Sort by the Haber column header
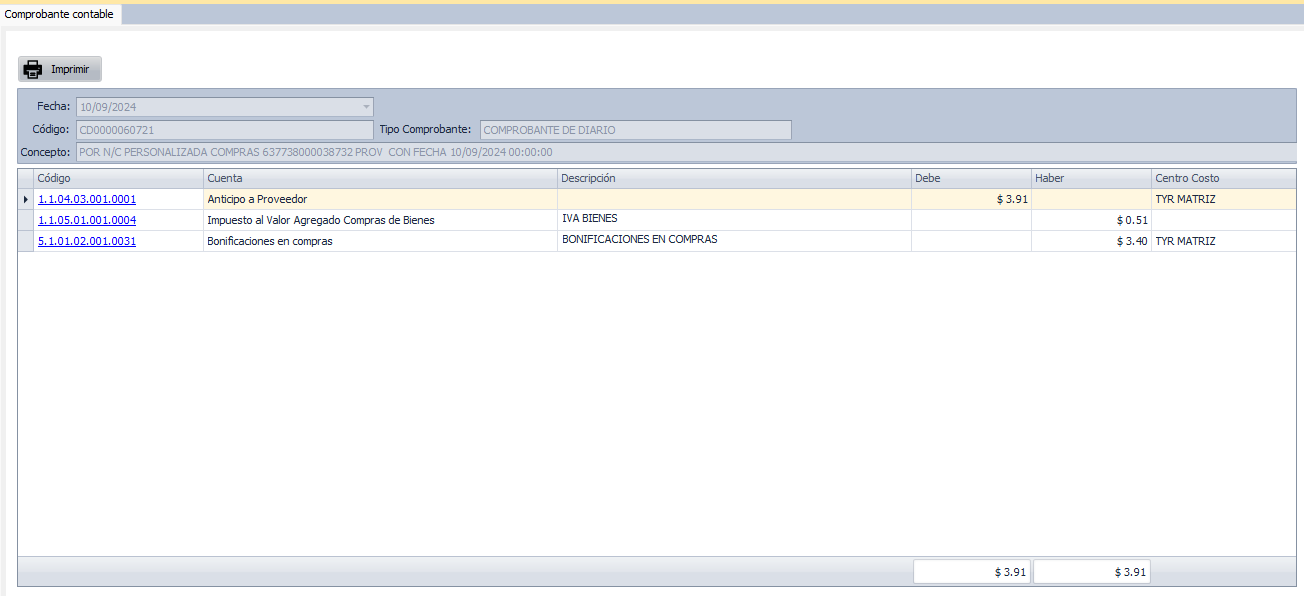This screenshot has height=596, width=1304. tap(1090, 178)
